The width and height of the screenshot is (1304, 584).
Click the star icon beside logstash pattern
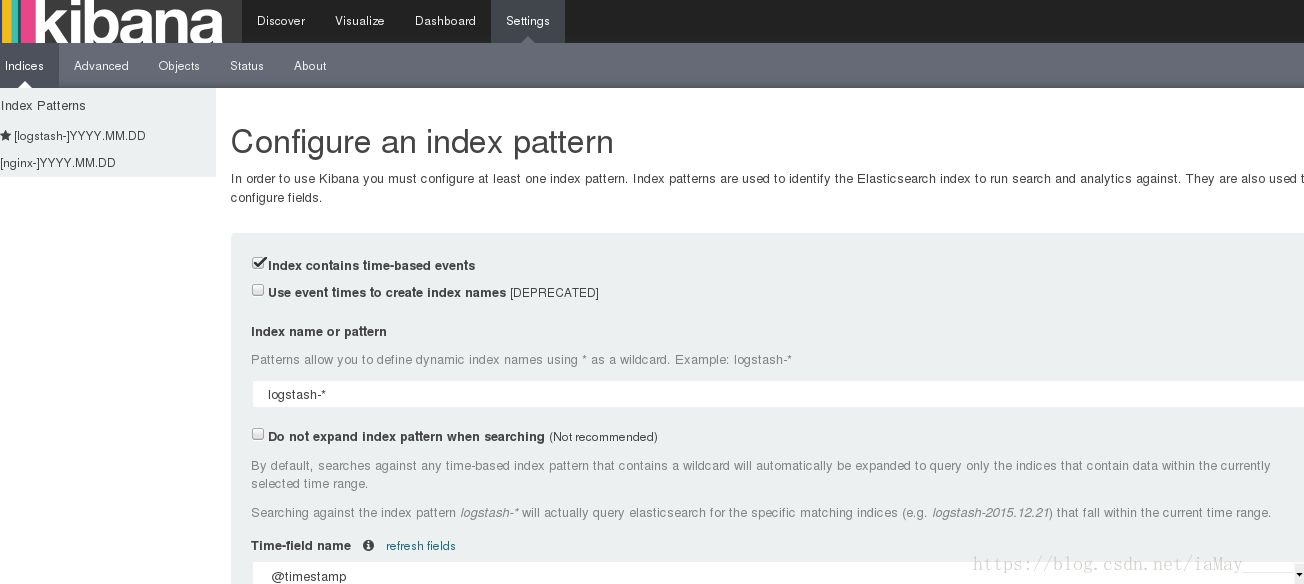5,136
